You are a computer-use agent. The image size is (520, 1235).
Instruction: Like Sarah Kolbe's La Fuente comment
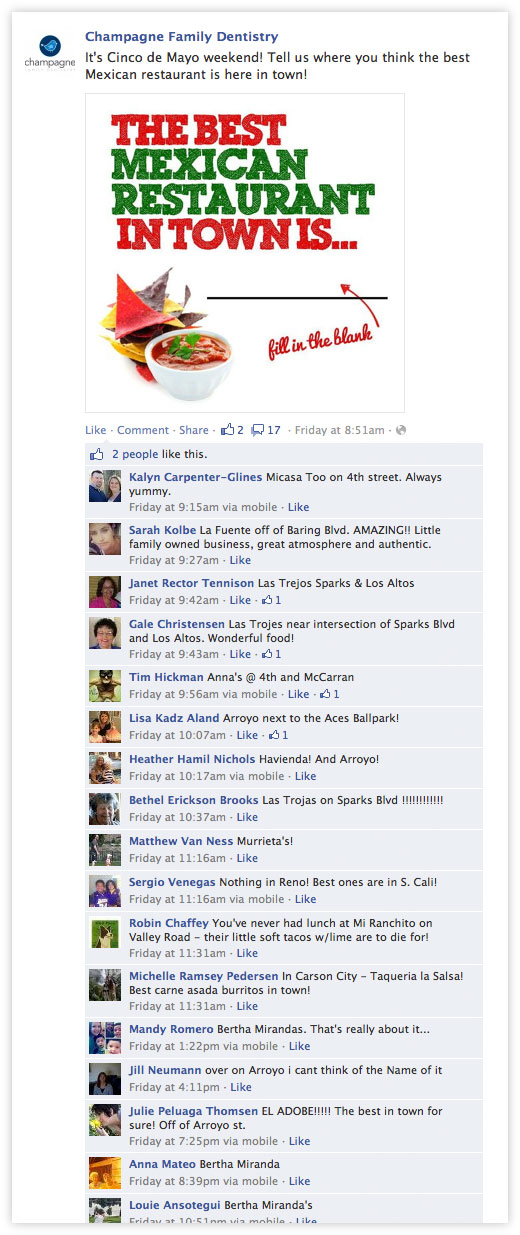(x=240, y=560)
